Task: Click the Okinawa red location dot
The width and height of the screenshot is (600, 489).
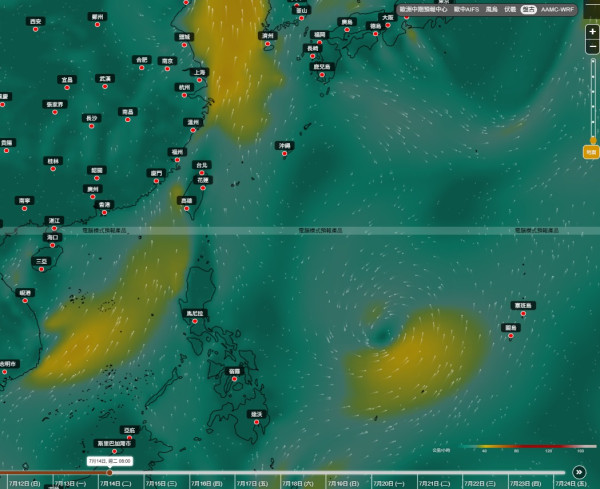Action: coord(284,154)
